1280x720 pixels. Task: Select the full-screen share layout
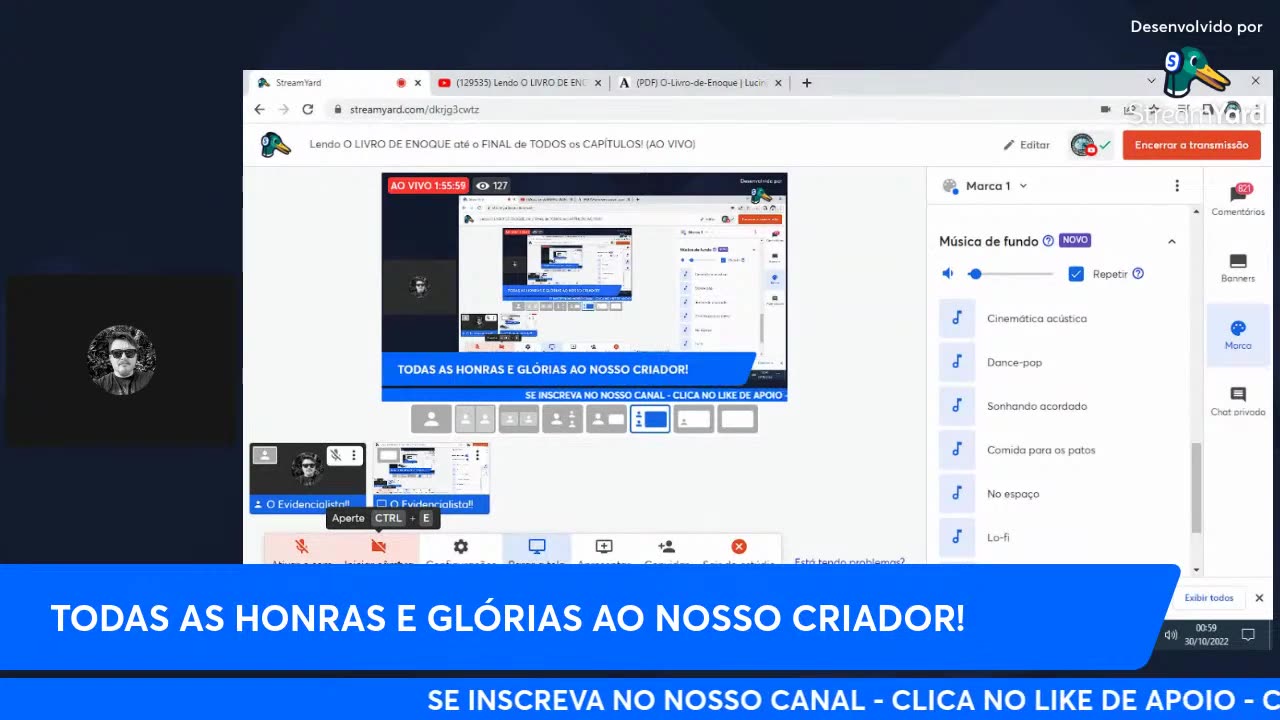[738, 420]
